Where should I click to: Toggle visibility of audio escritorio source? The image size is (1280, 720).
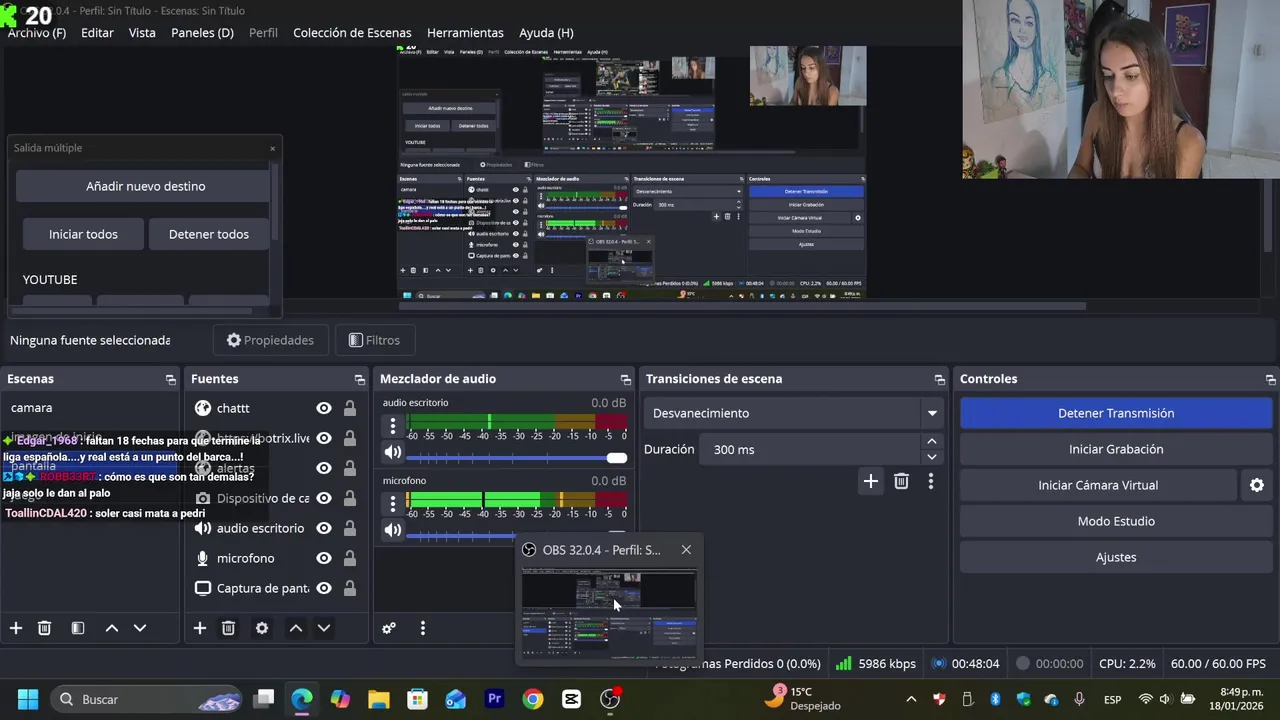[324, 528]
